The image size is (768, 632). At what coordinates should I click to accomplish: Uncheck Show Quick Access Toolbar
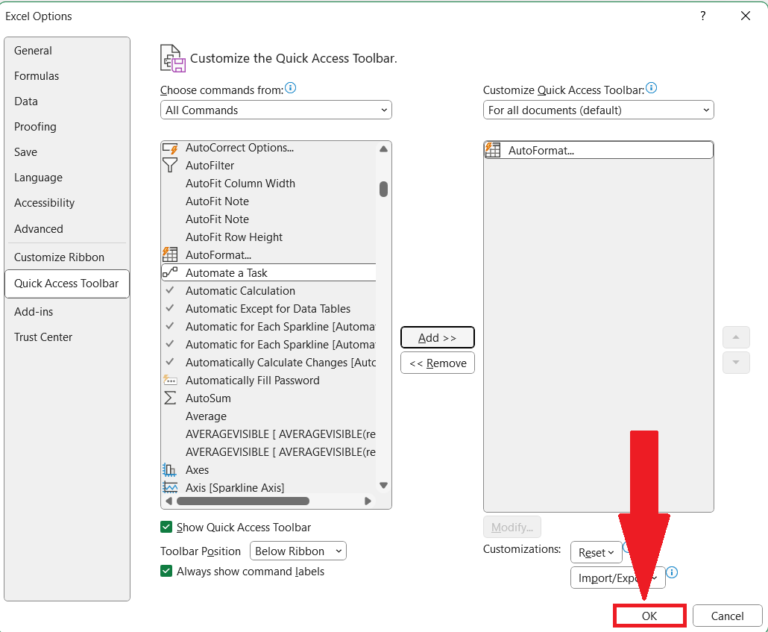click(167, 527)
